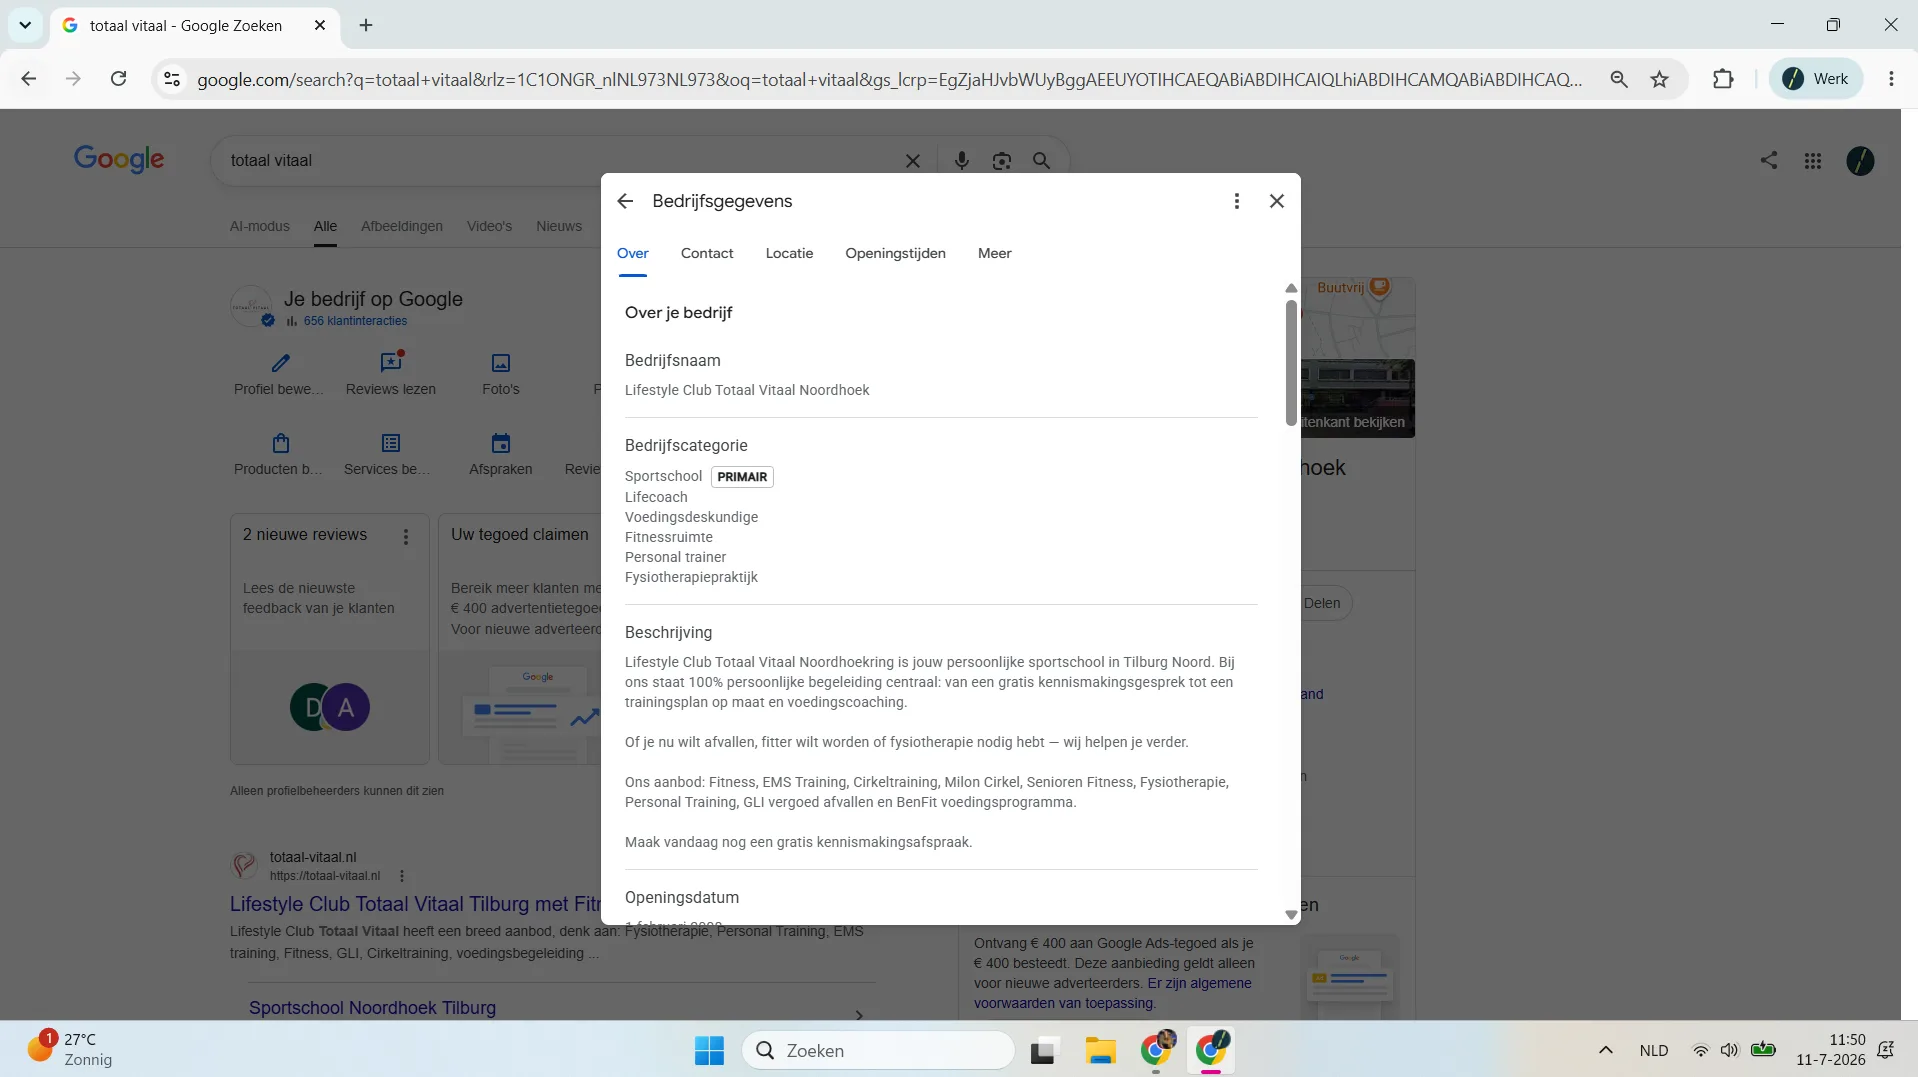
Task: Open Services bewerken
Action: point(389,453)
